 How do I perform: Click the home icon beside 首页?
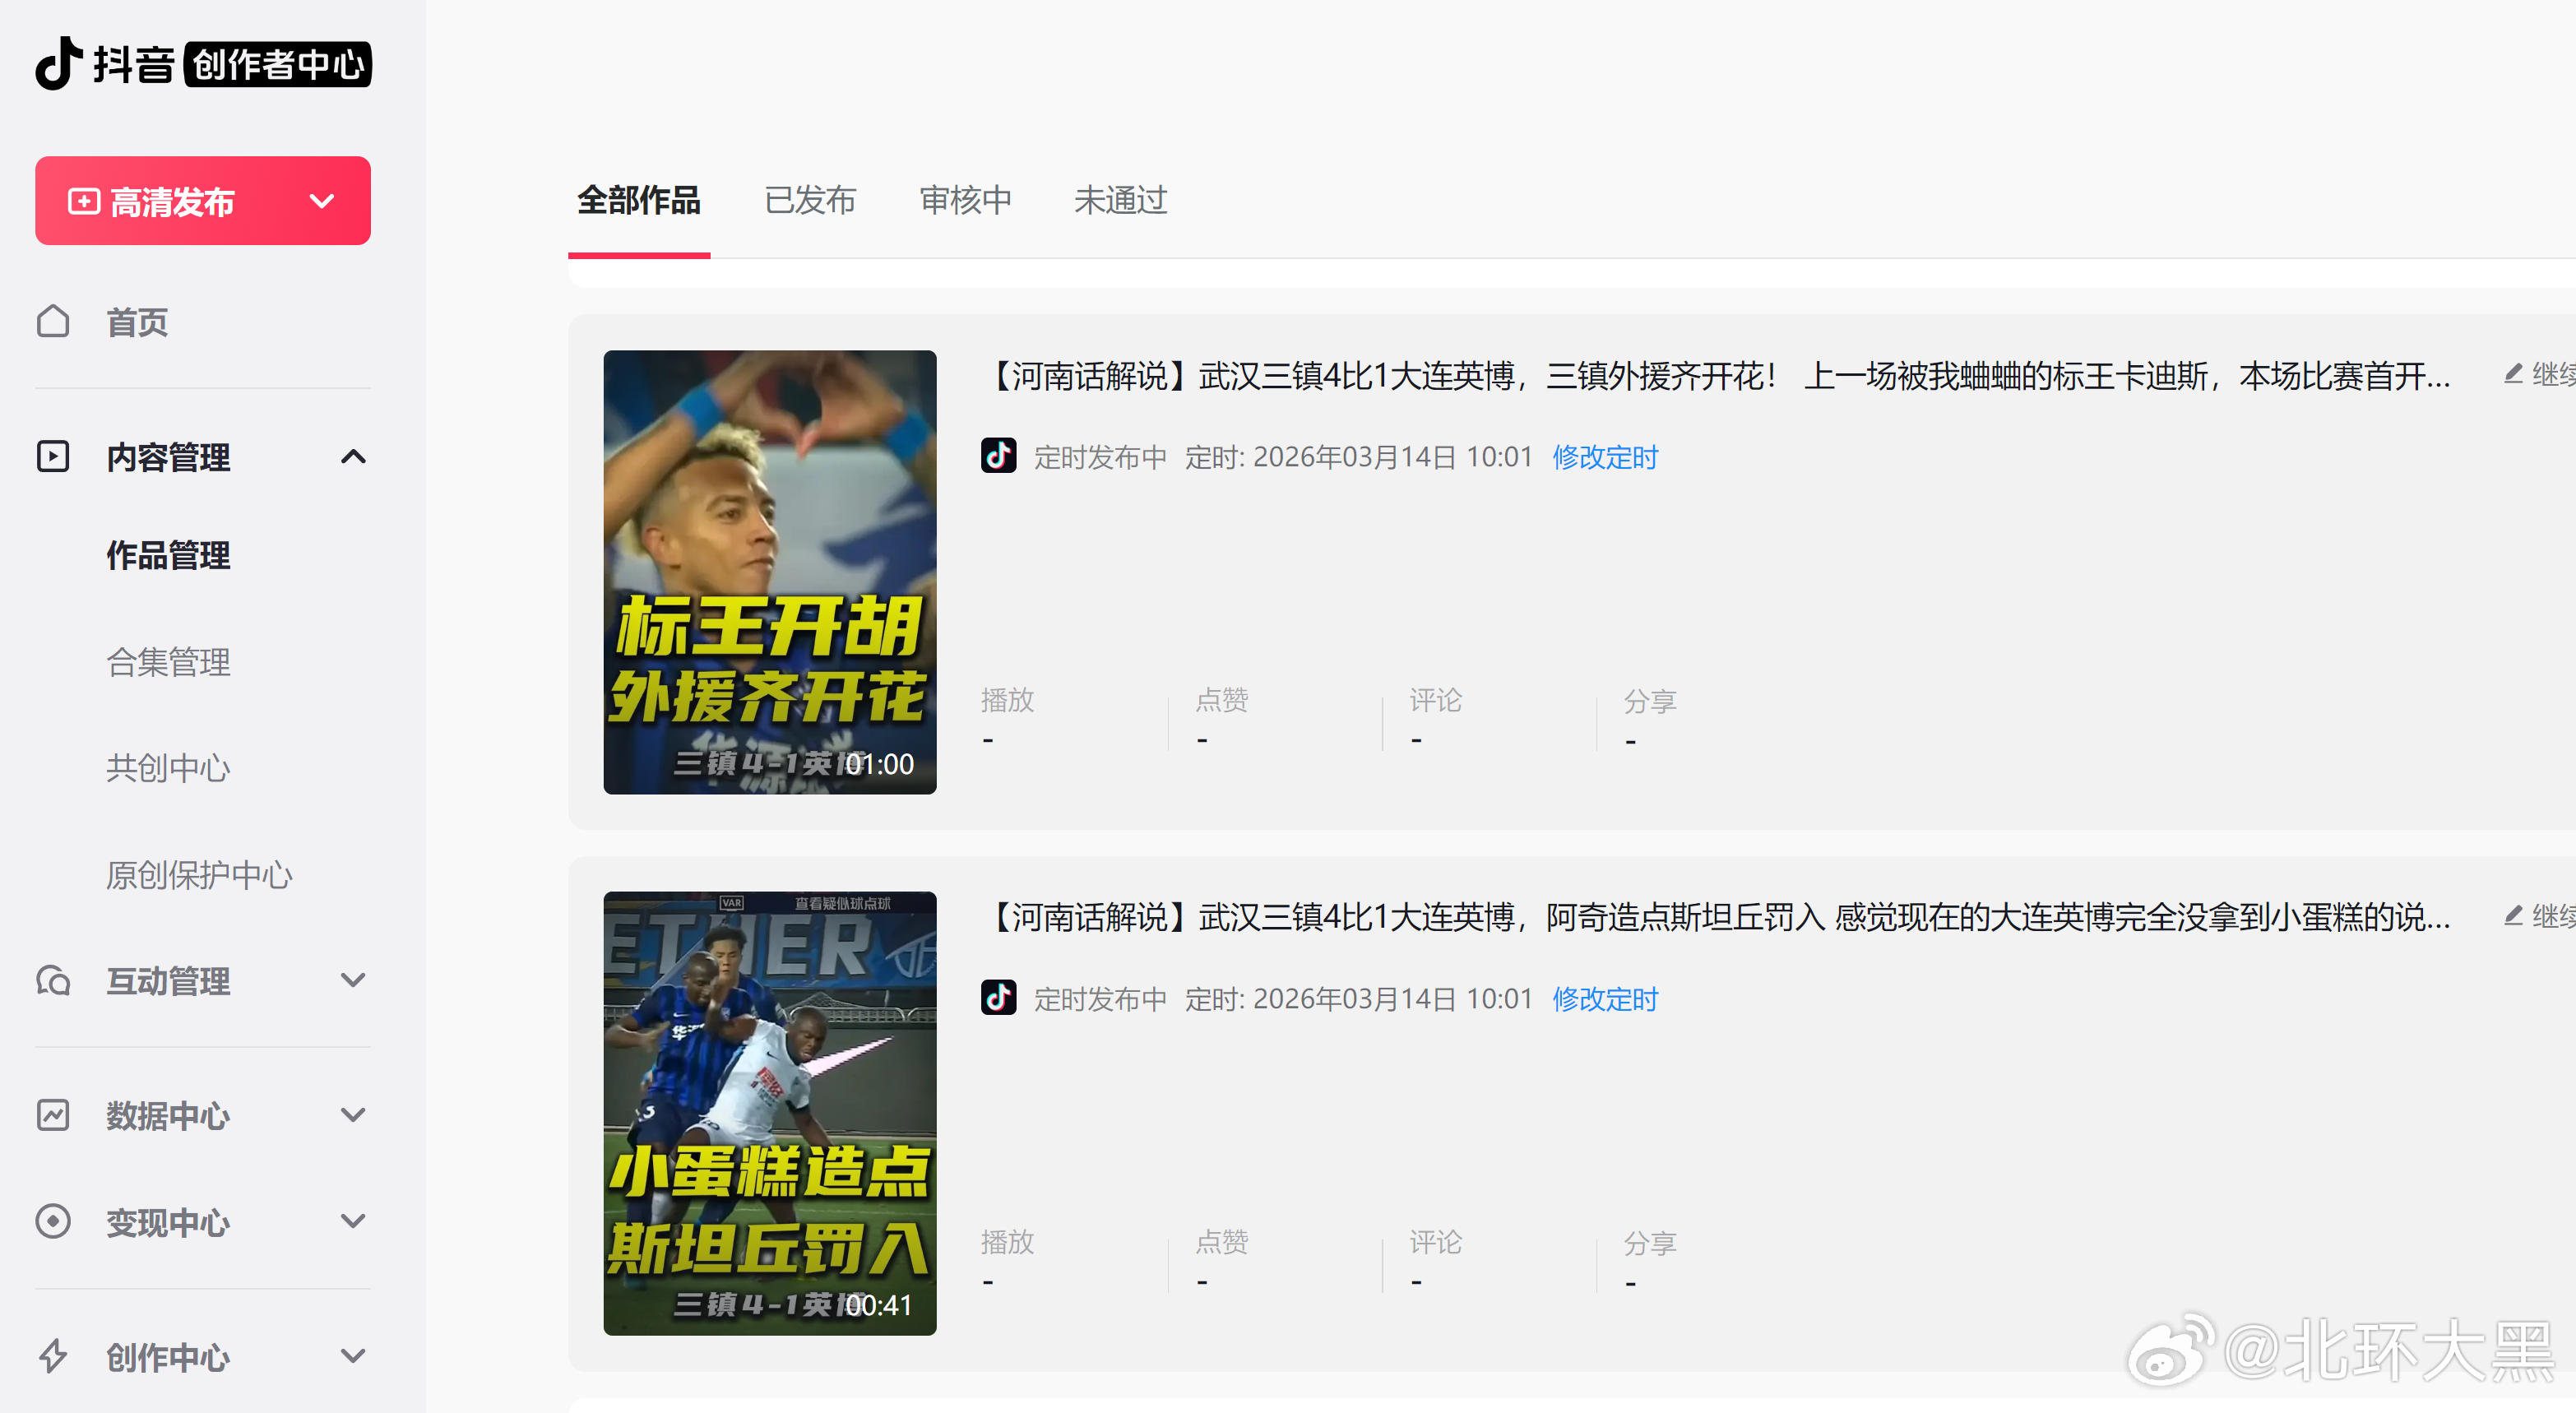tap(53, 322)
